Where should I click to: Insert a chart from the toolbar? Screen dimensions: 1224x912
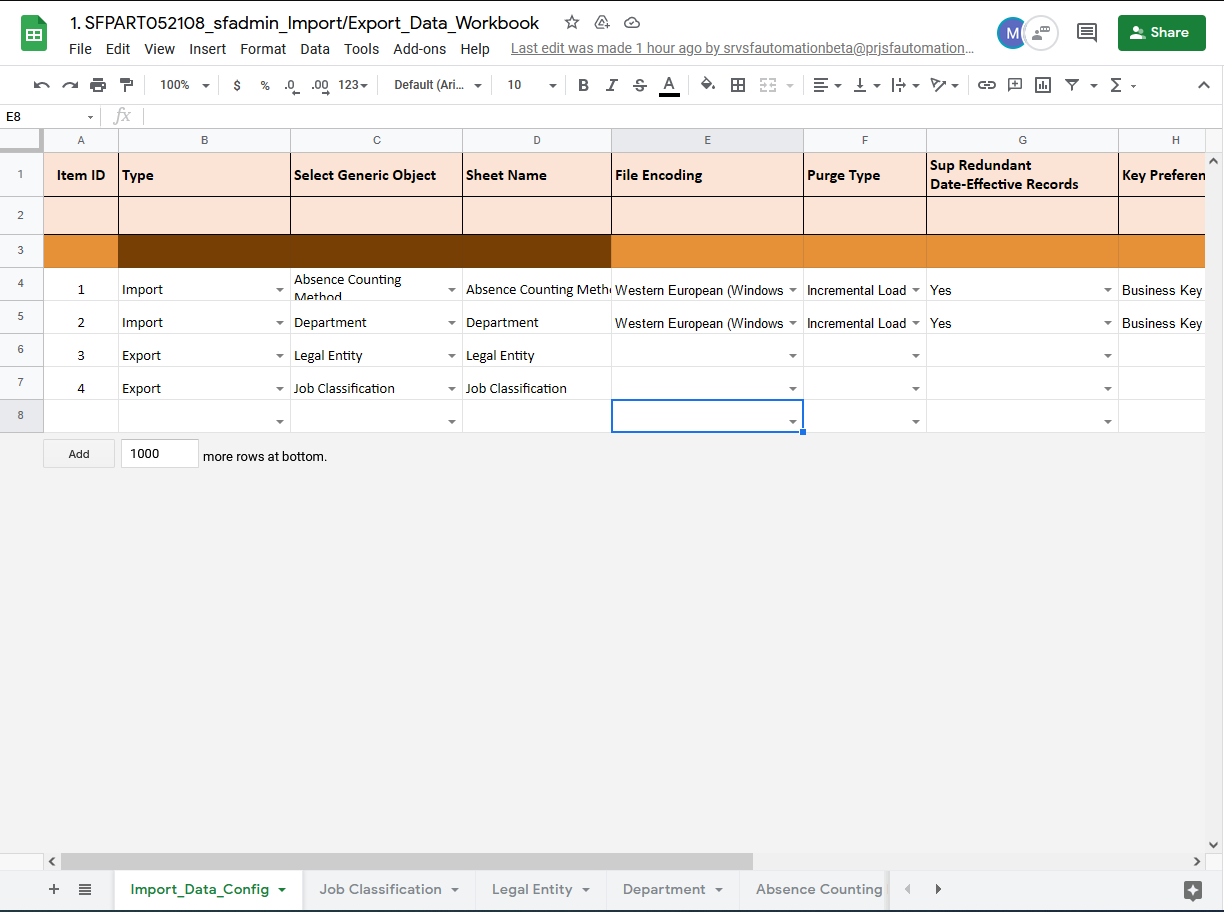[1042, 85]
